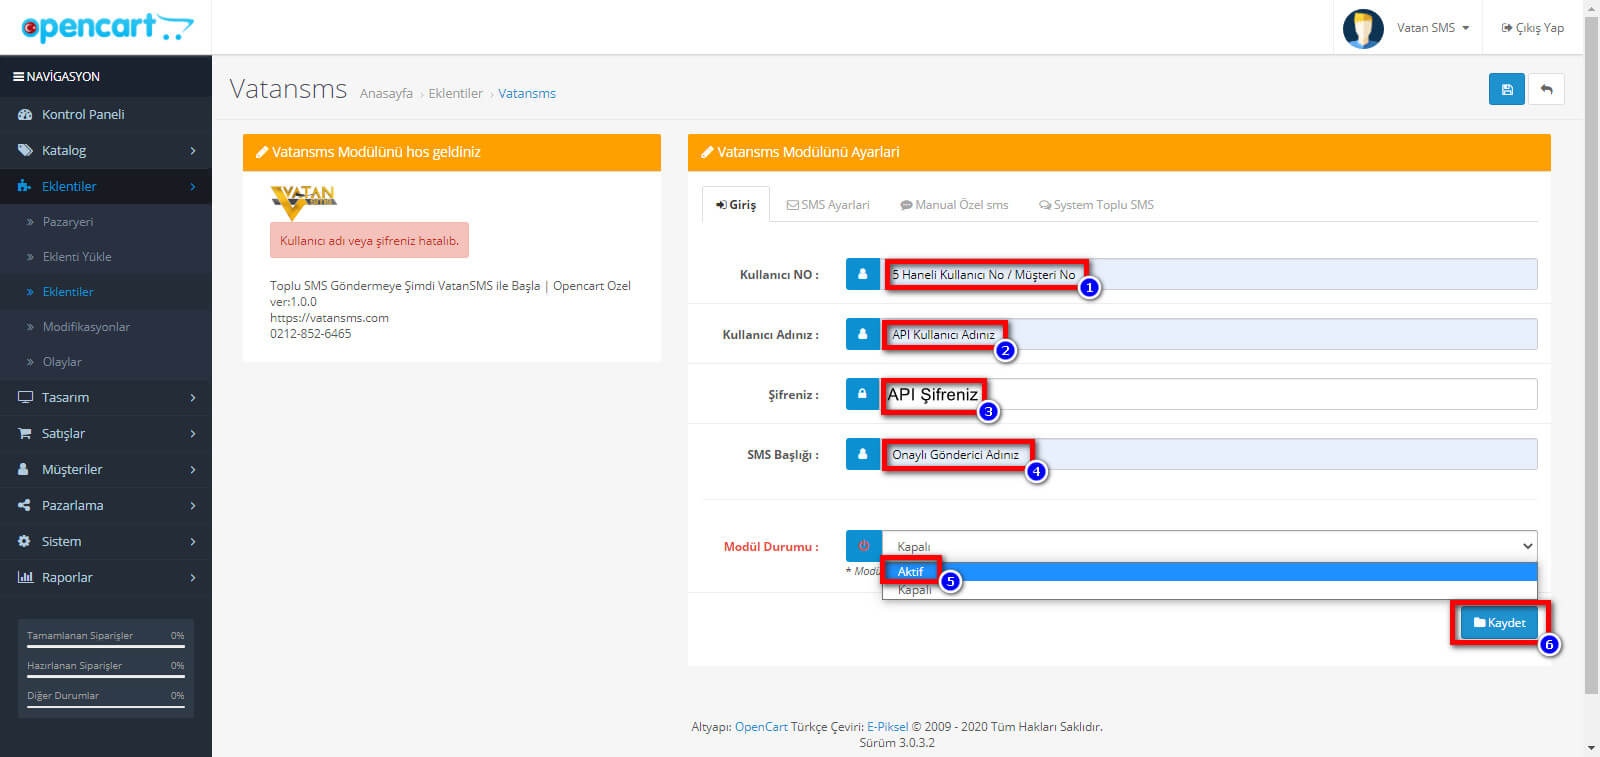1600x757 pixels.
Task: Click Vatansms breadcrumb link
Action: [527, 93]
